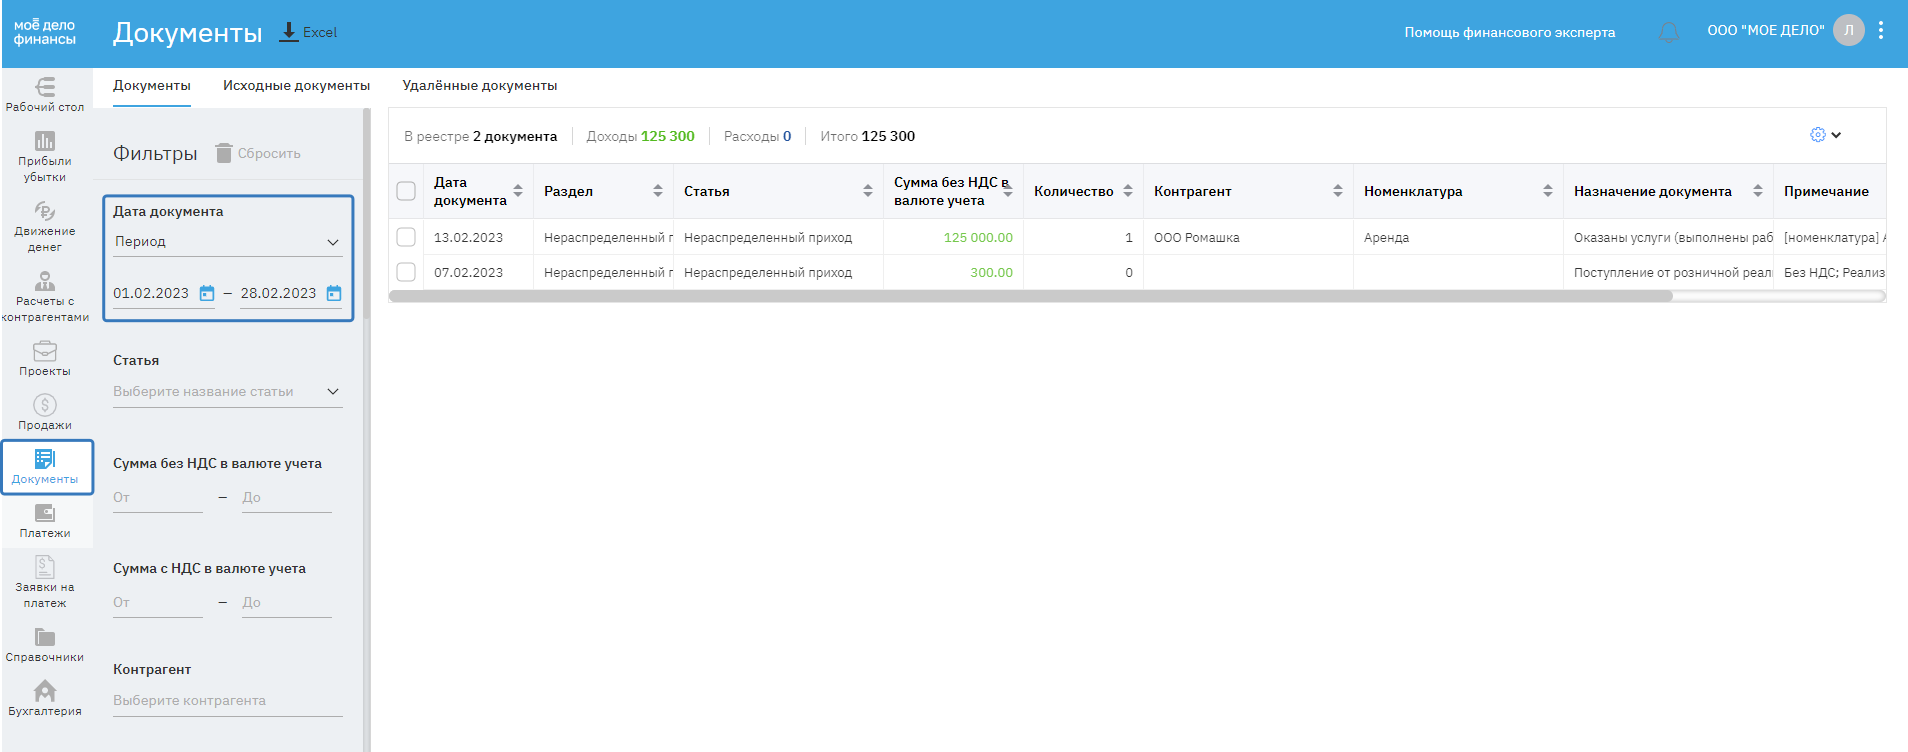1908x752 pixels.
Task: Toggle the select-all checkbox in table header
Action: (x=406, y=191)
